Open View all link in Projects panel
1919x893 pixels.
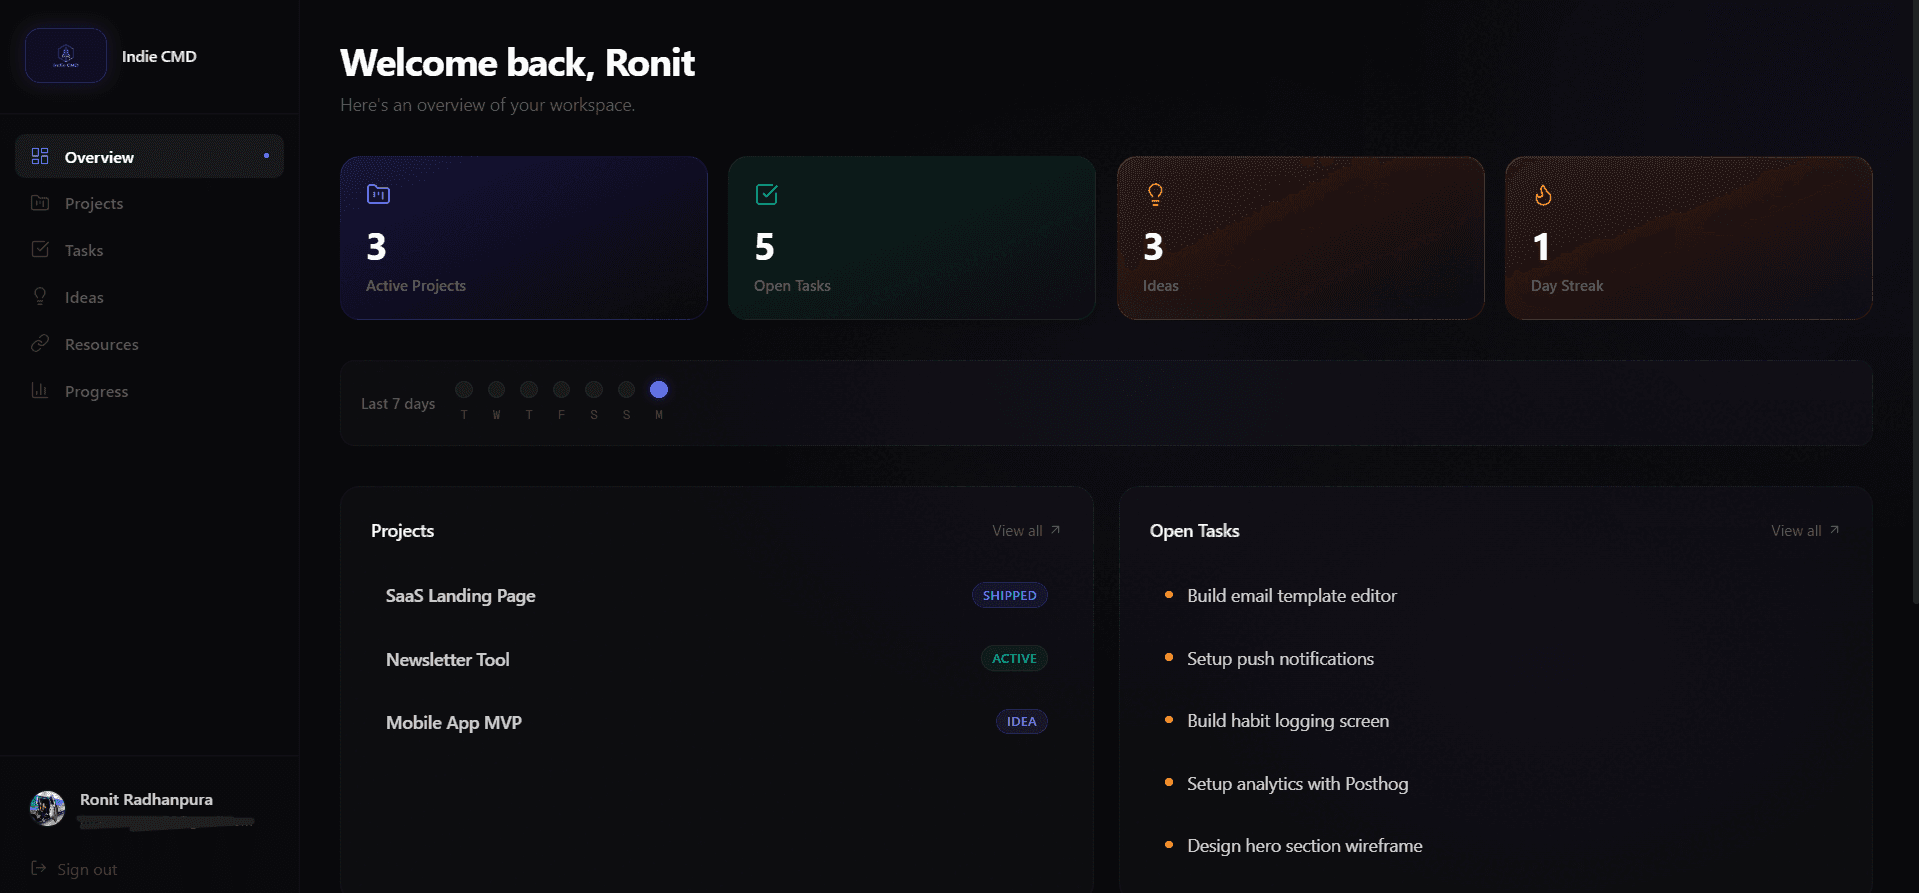pos(1025,531)
